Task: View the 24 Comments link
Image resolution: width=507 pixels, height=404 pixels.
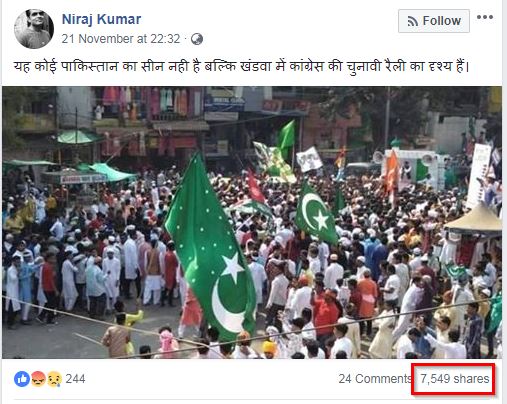Action: click(375, 379)
